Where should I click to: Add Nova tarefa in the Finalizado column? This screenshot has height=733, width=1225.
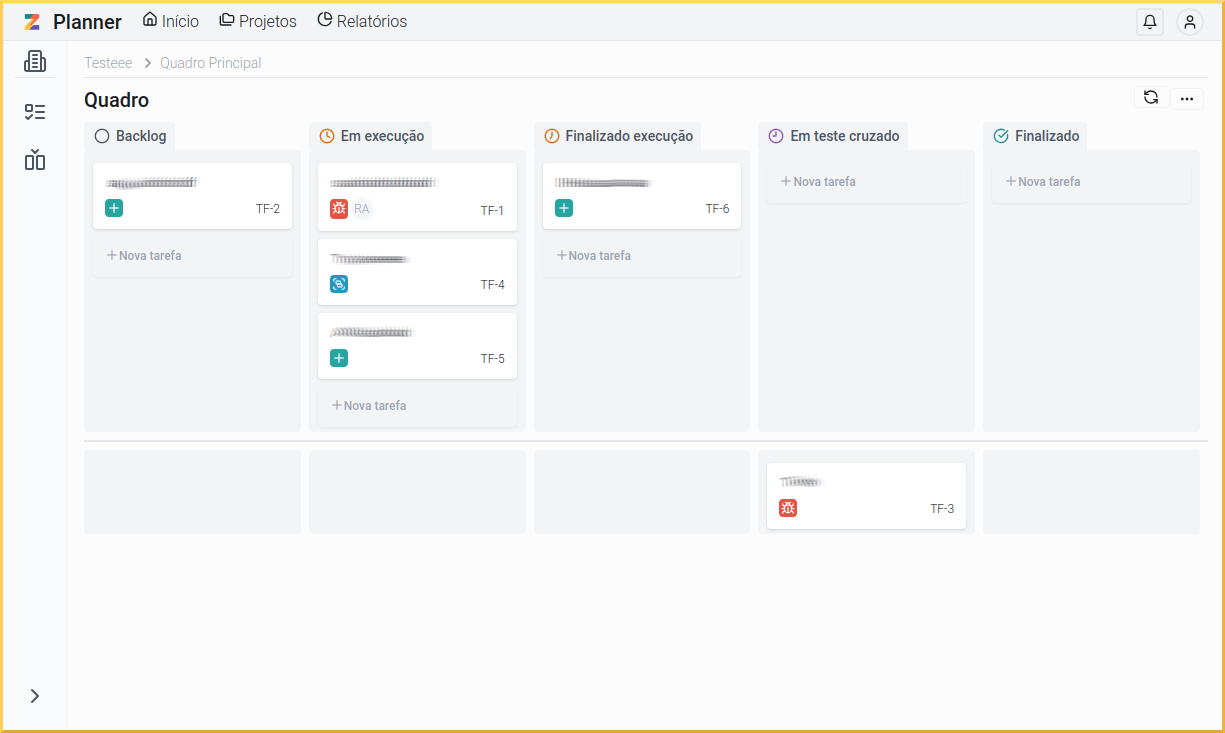(x=1043, y=182)
